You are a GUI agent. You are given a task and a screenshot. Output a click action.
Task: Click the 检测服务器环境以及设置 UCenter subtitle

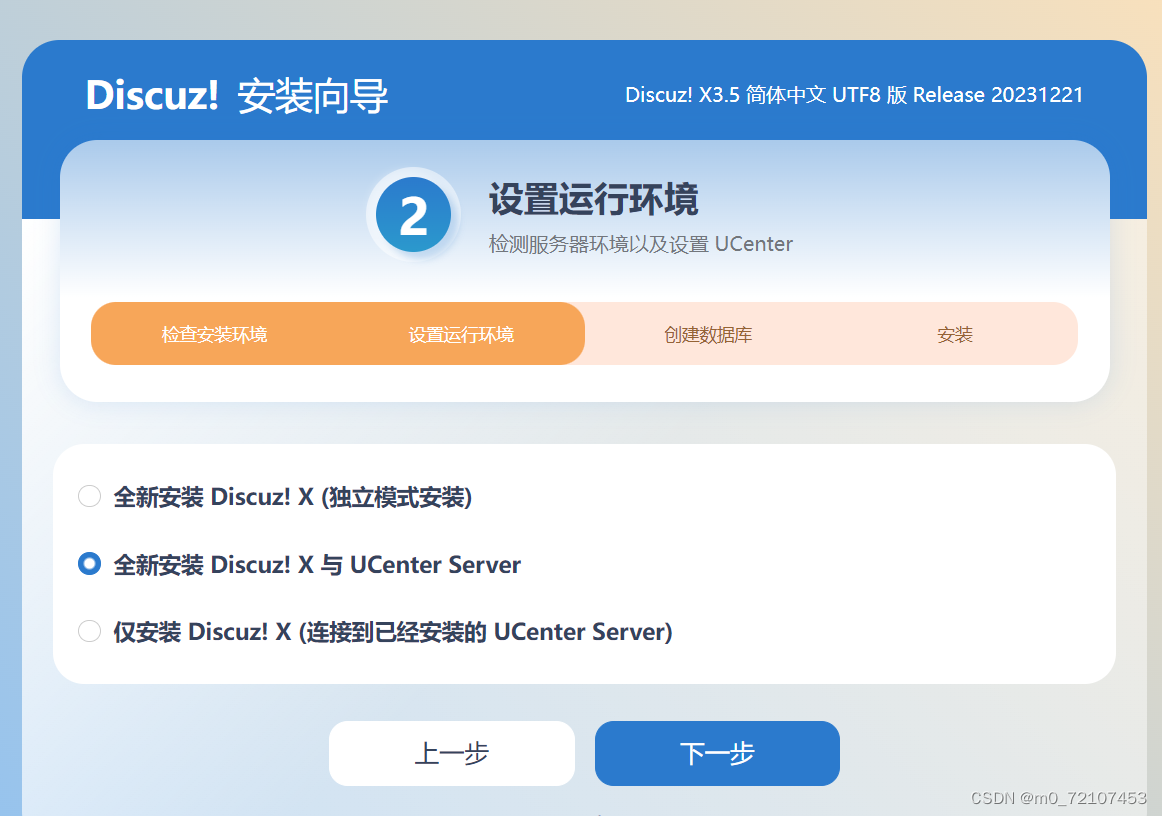pos(640,244)
